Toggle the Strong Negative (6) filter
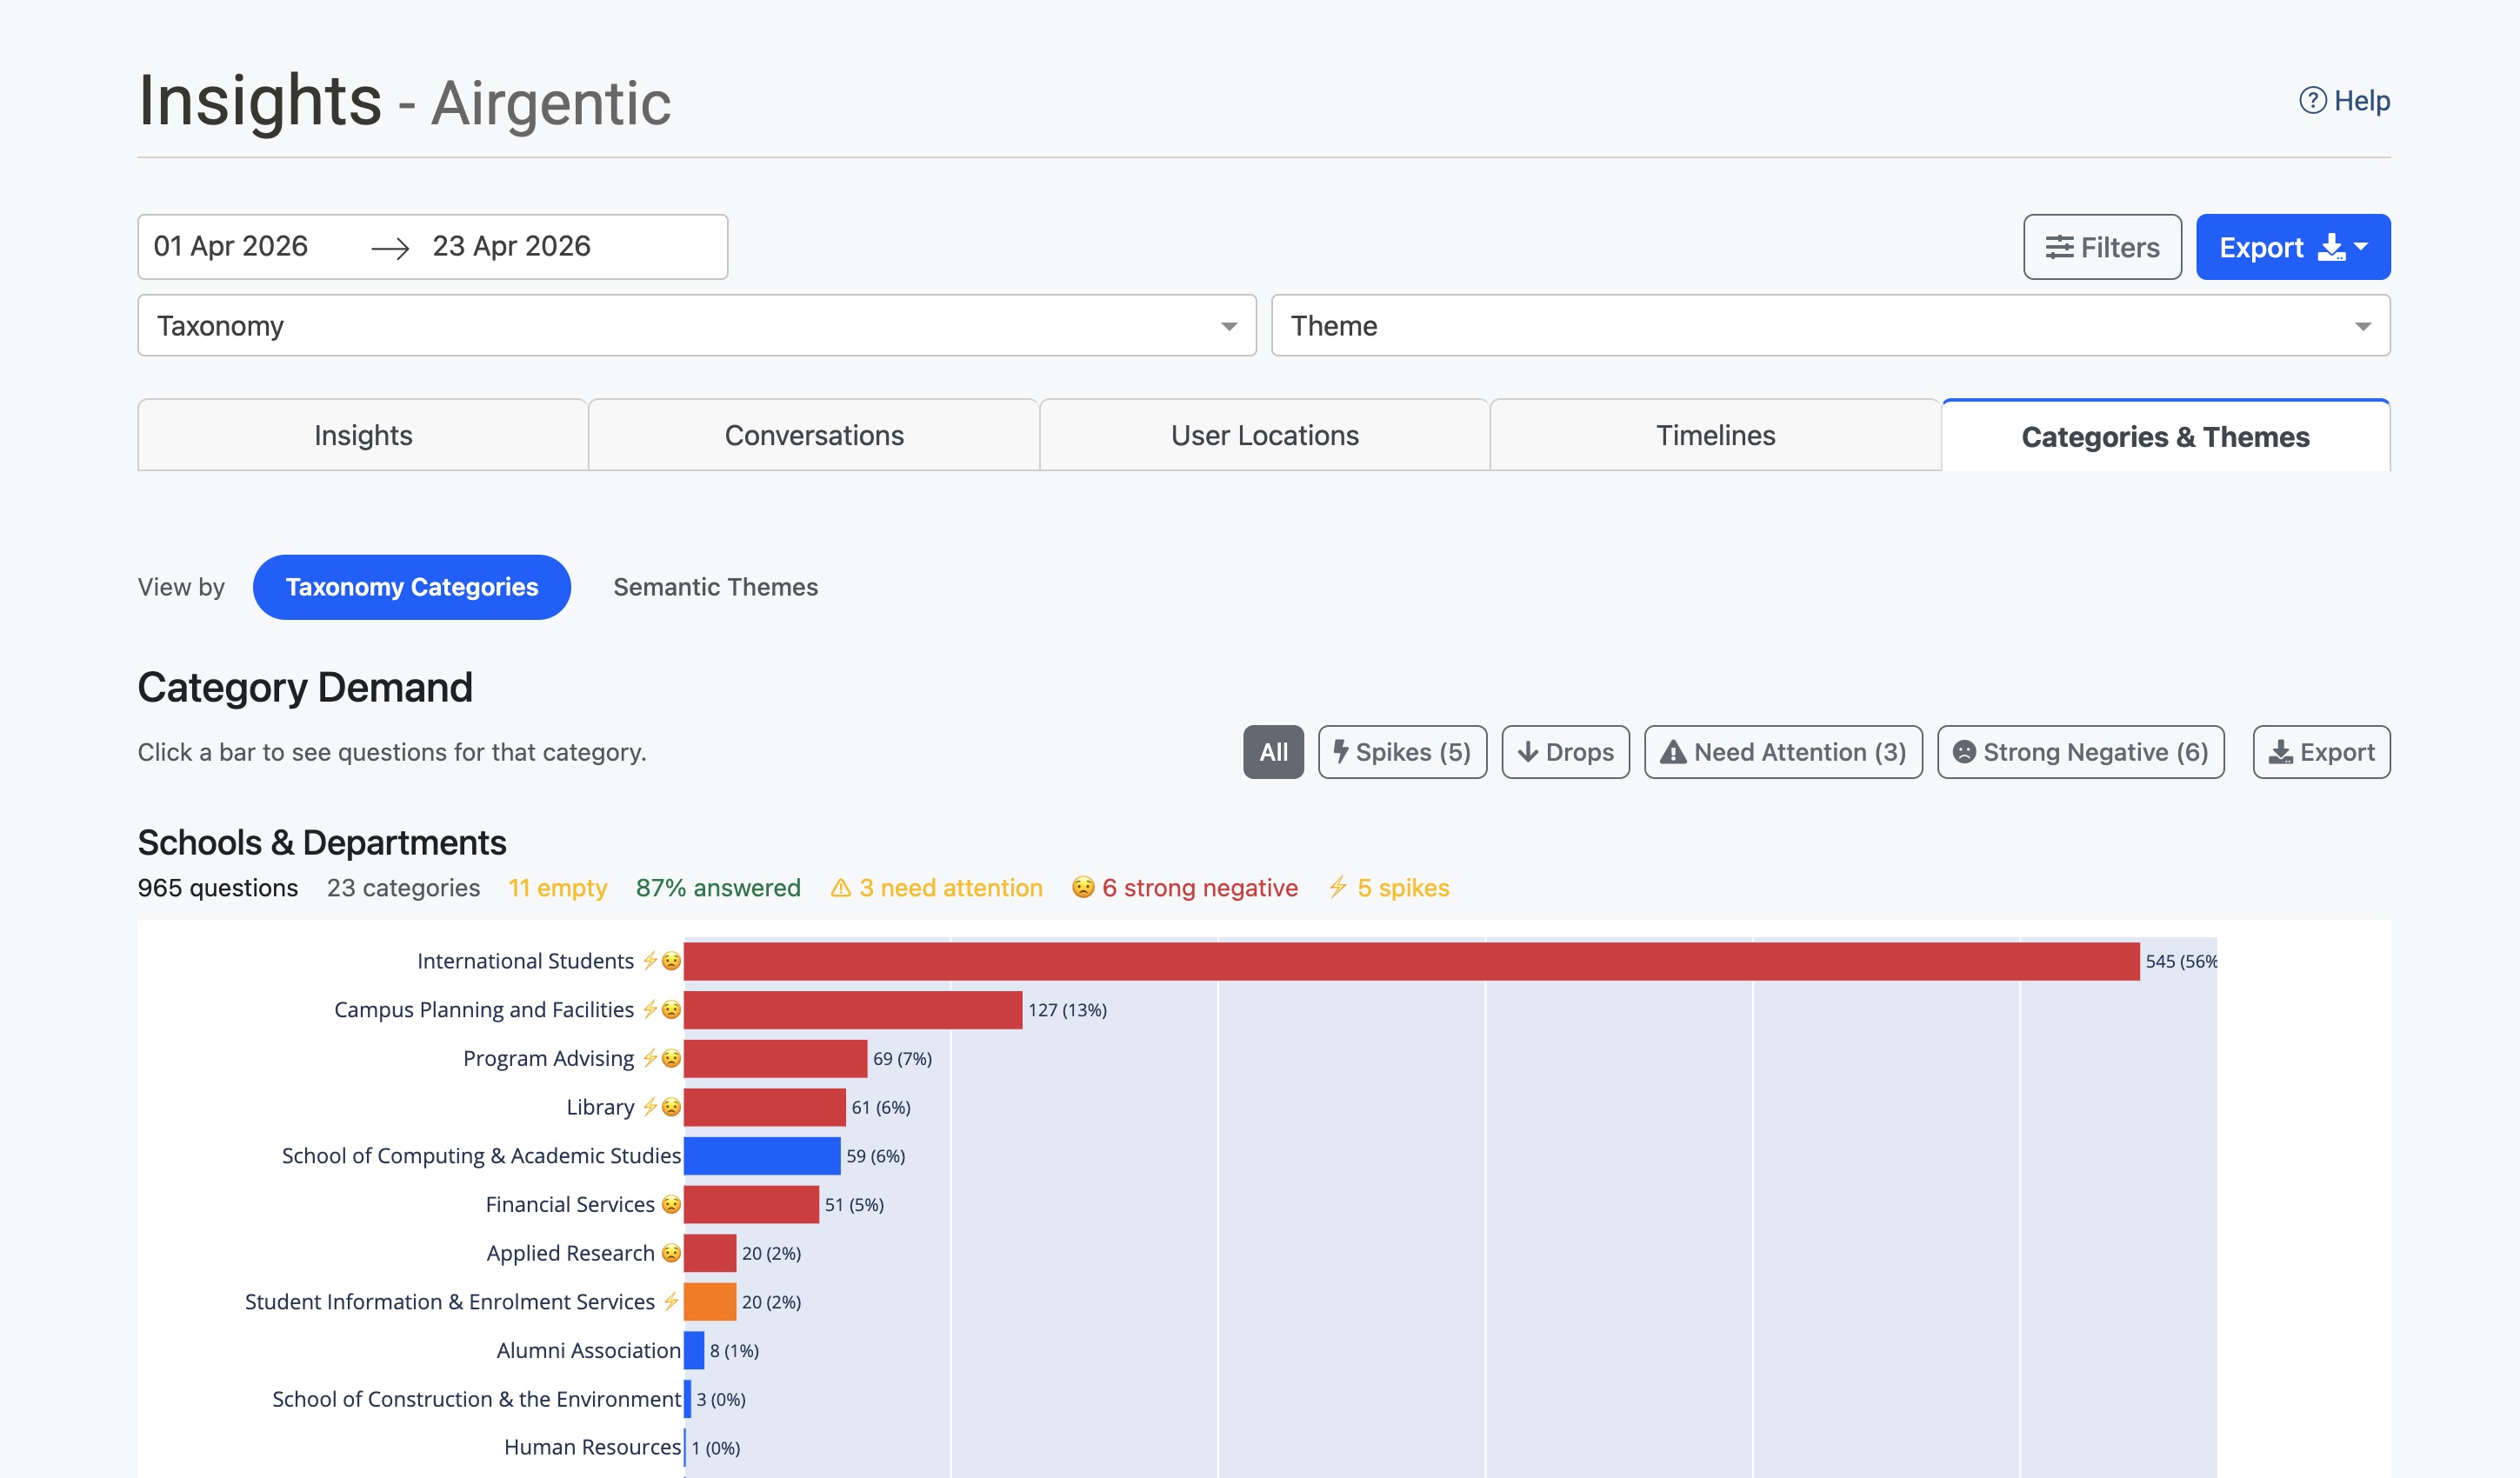This screenshot has height=1478, width=2520. point(2080,752)
